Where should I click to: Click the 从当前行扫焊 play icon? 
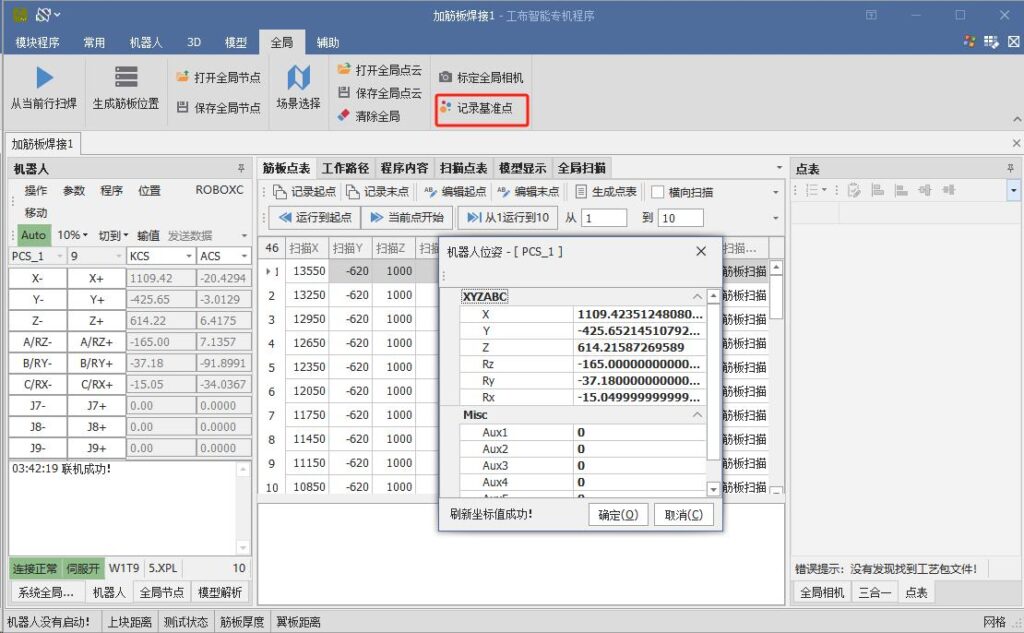(44, 78)
